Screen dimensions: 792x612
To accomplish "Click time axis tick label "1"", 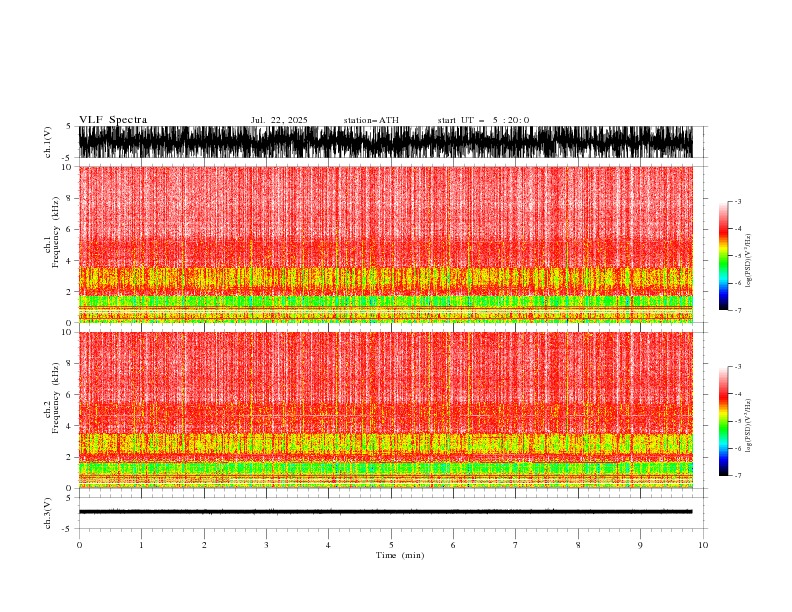I will point(141,545).
